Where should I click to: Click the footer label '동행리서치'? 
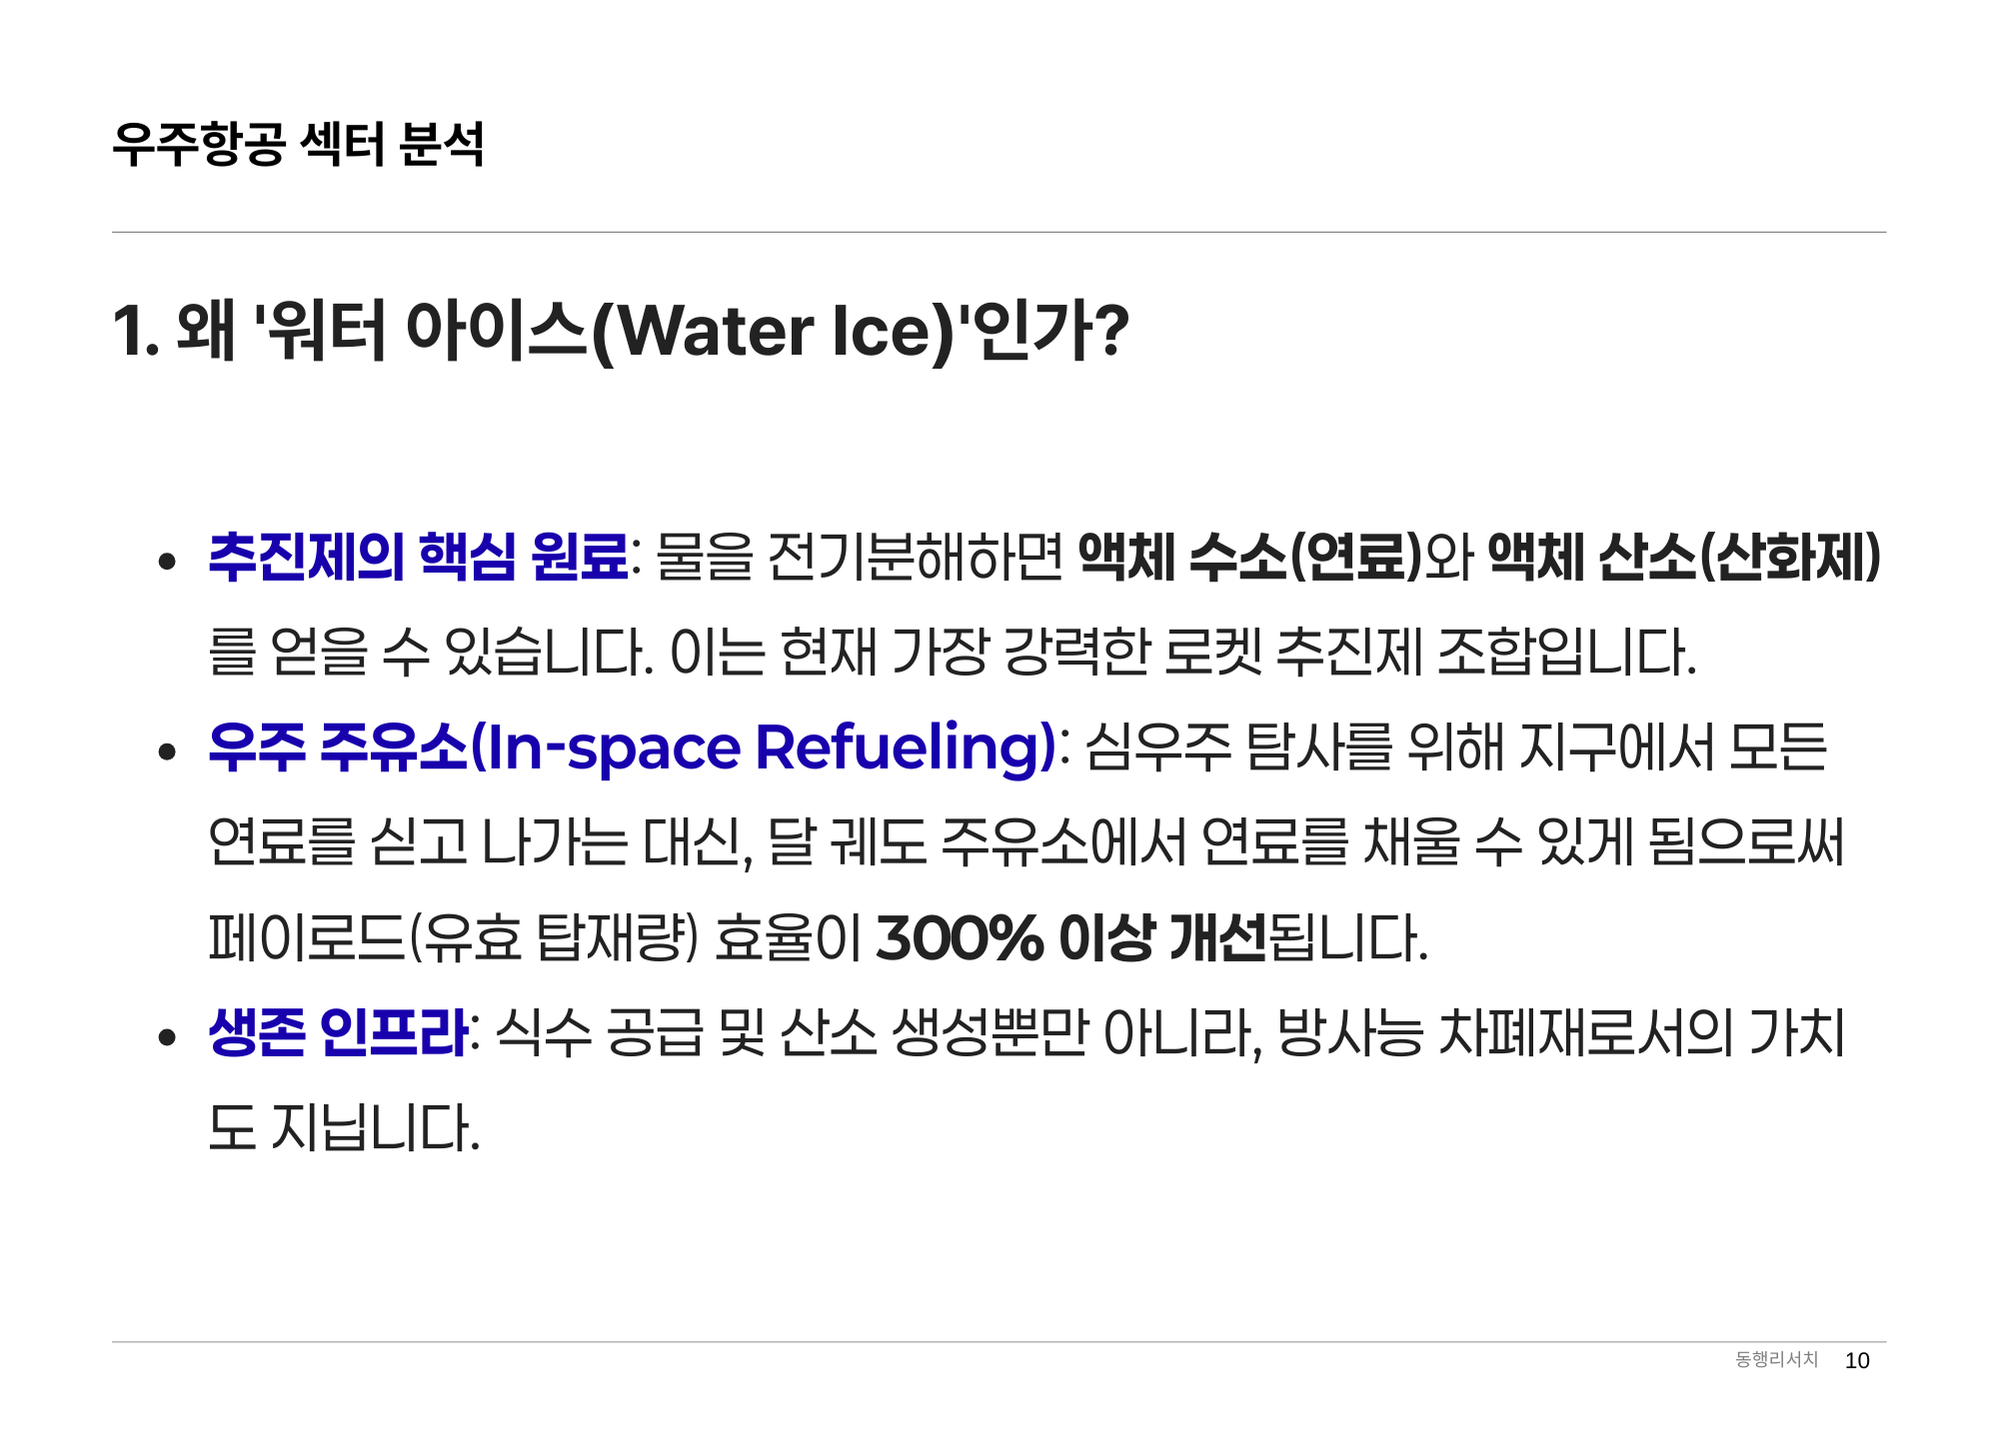coord(1776,1360)
